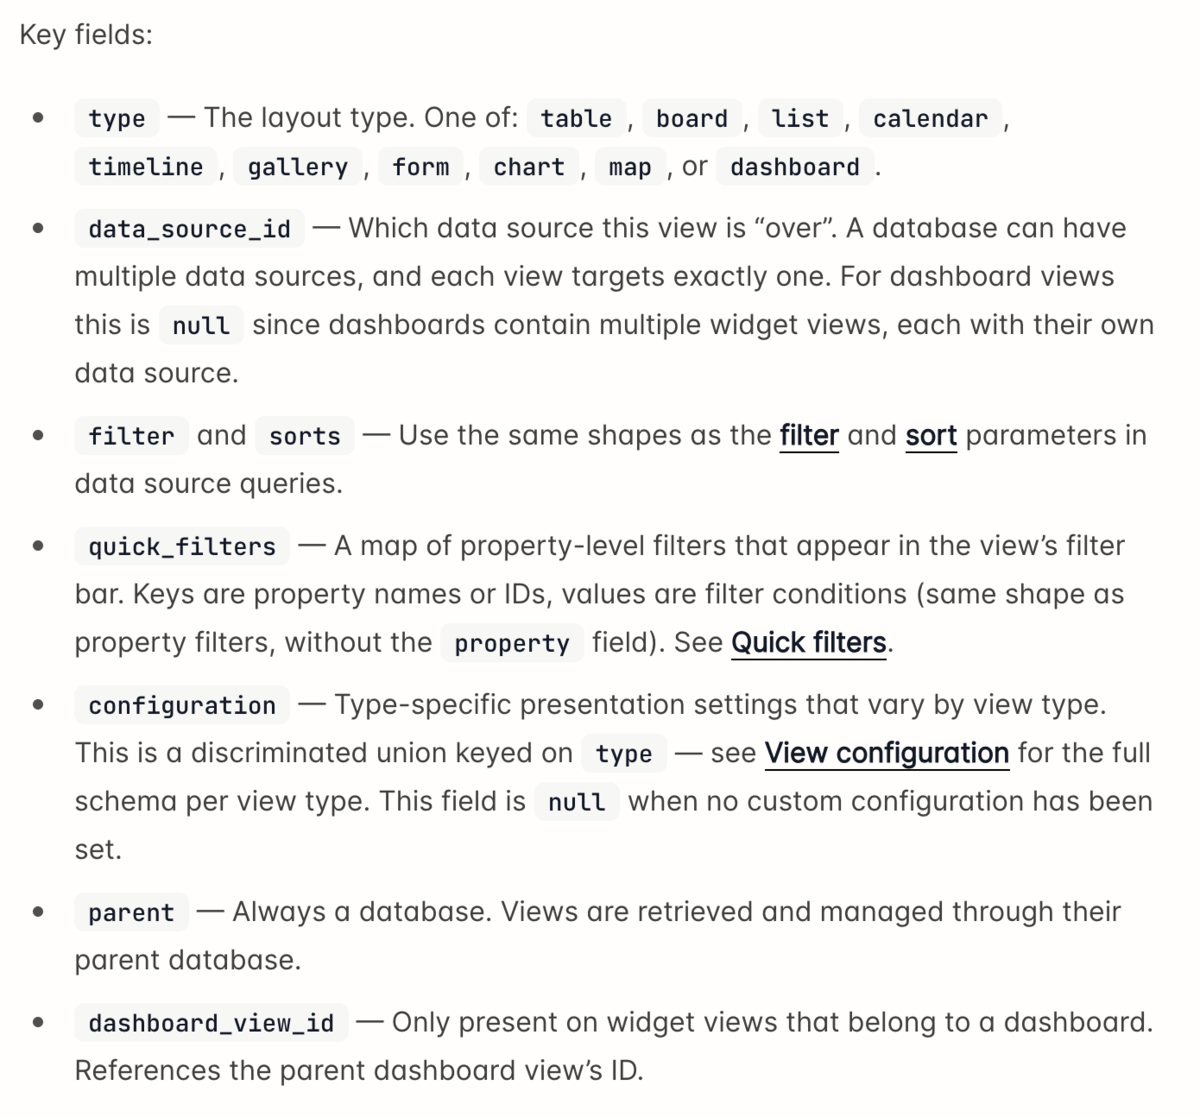Click the timeline code tag
The image size is (1200, 1117).
click(146, 166)
